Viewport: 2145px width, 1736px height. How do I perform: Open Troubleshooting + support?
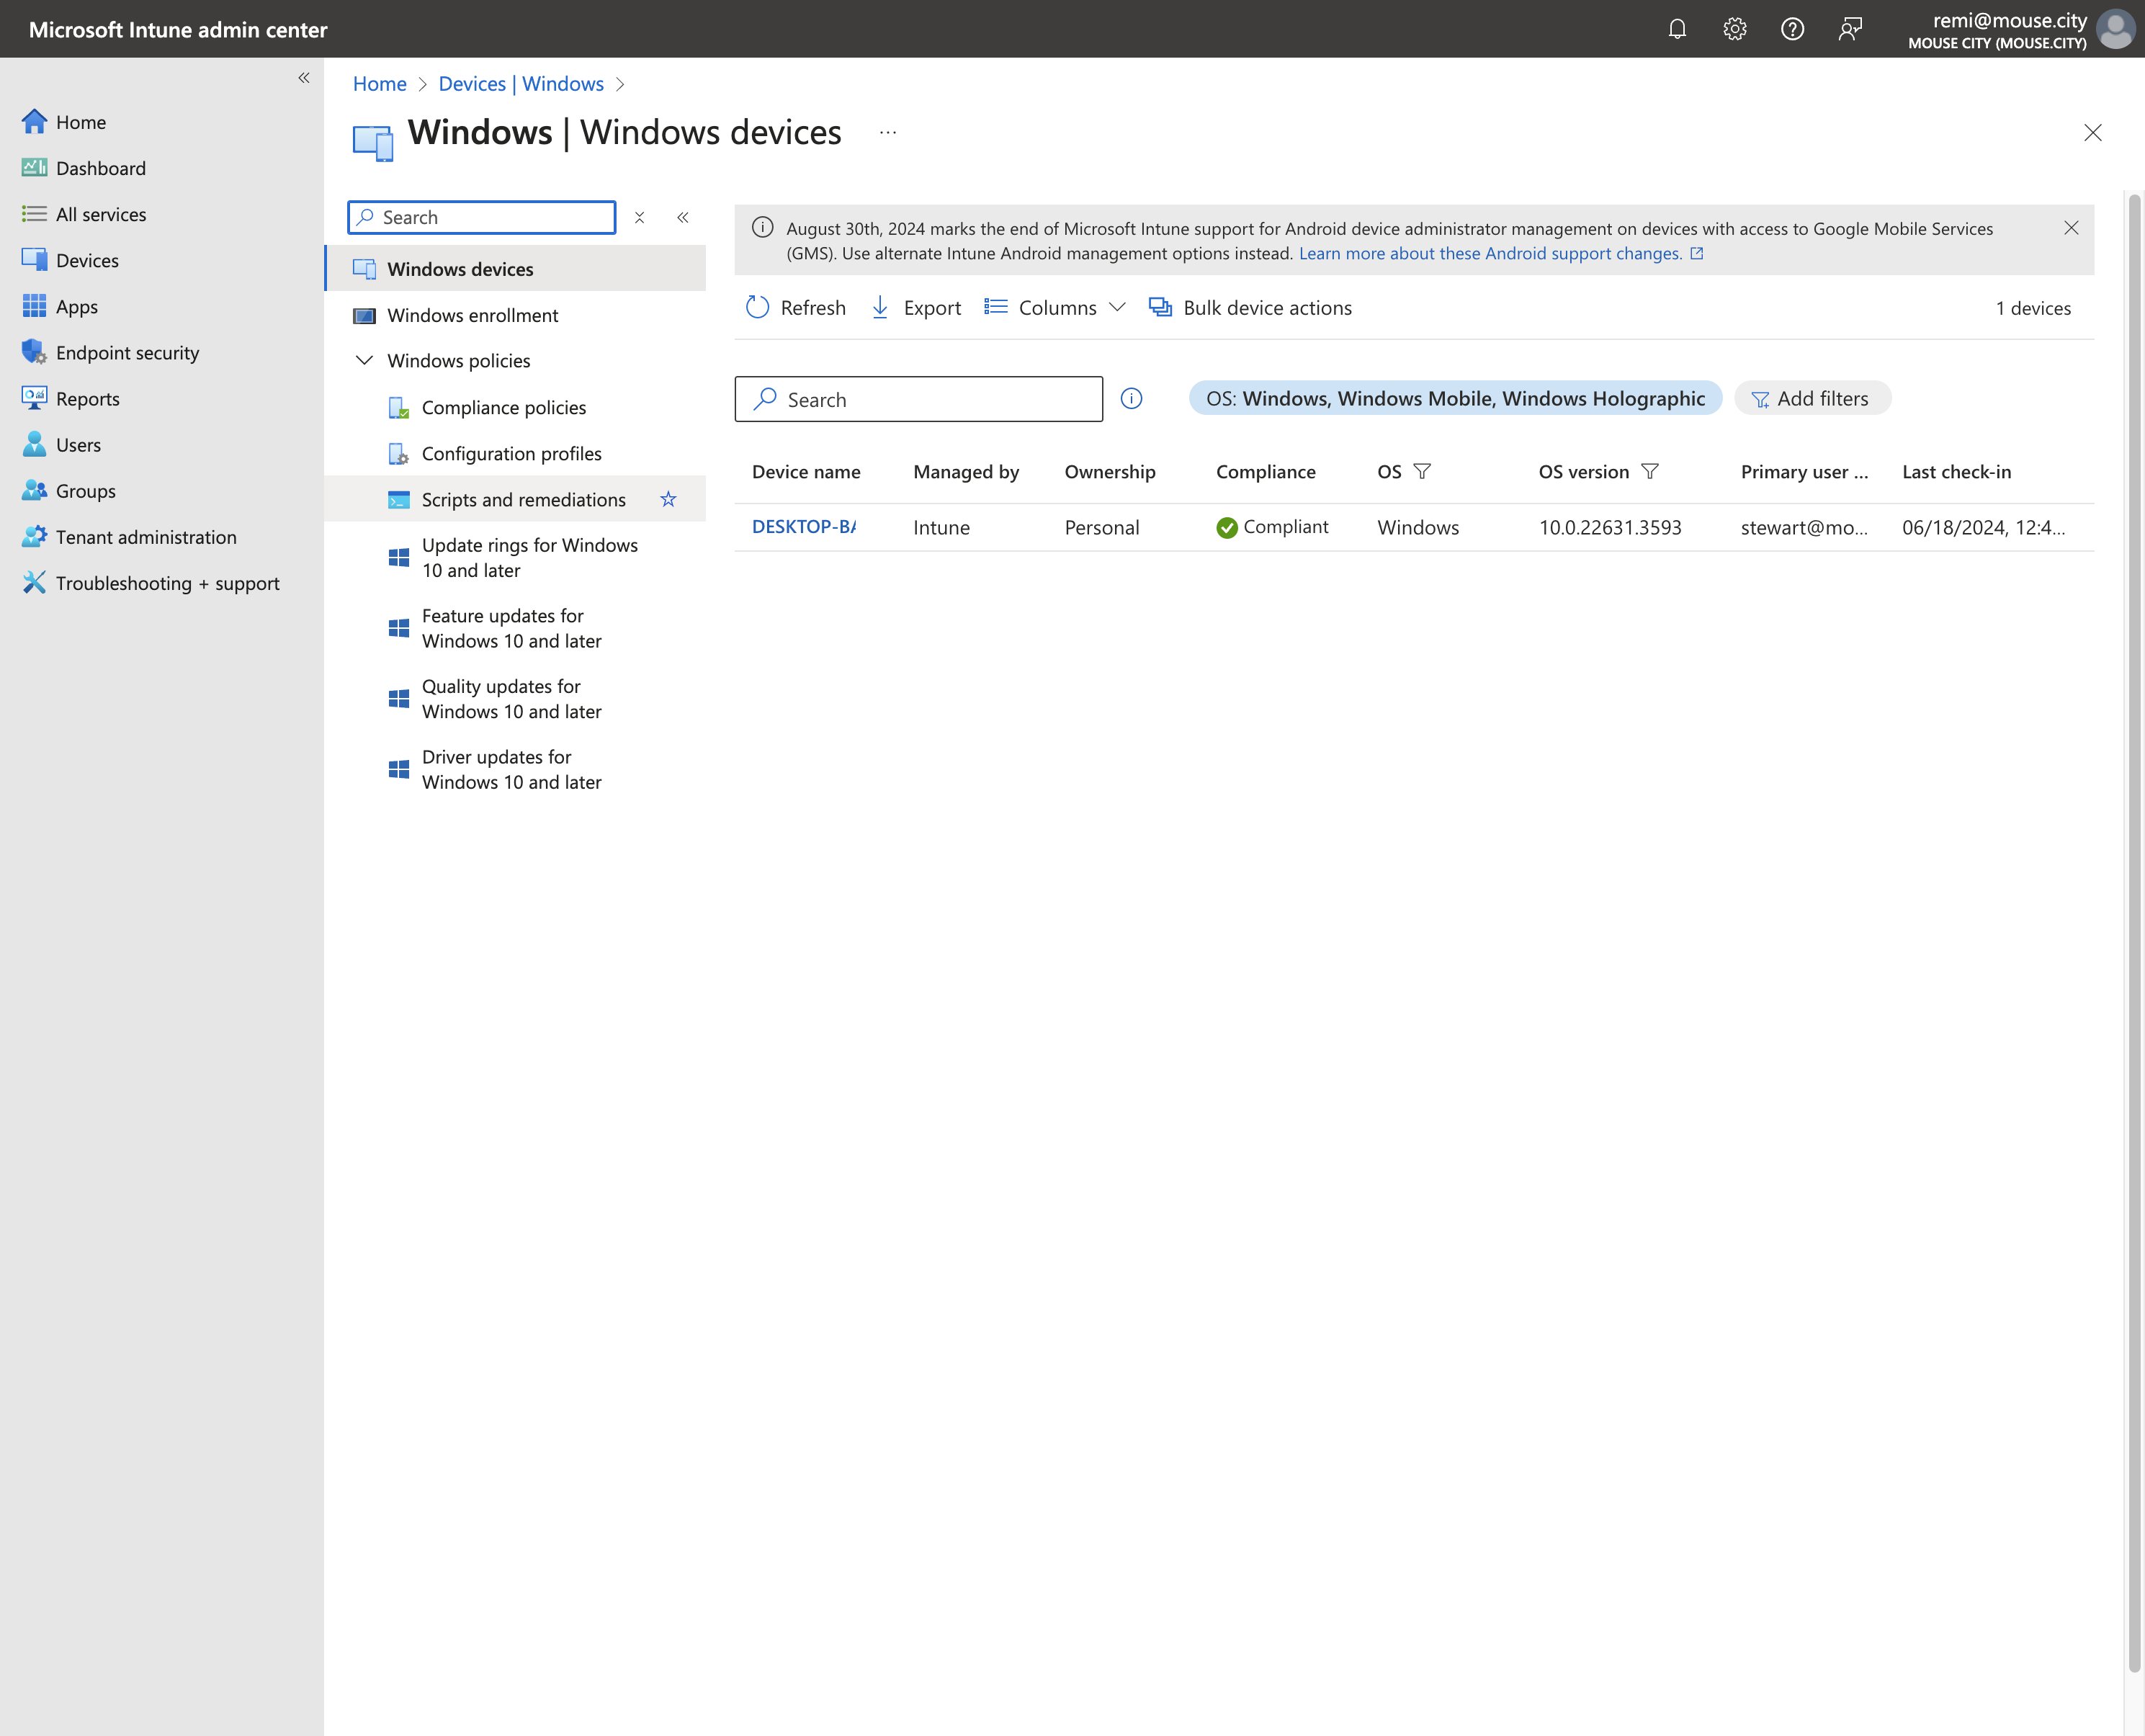click(x=167, y=583)
